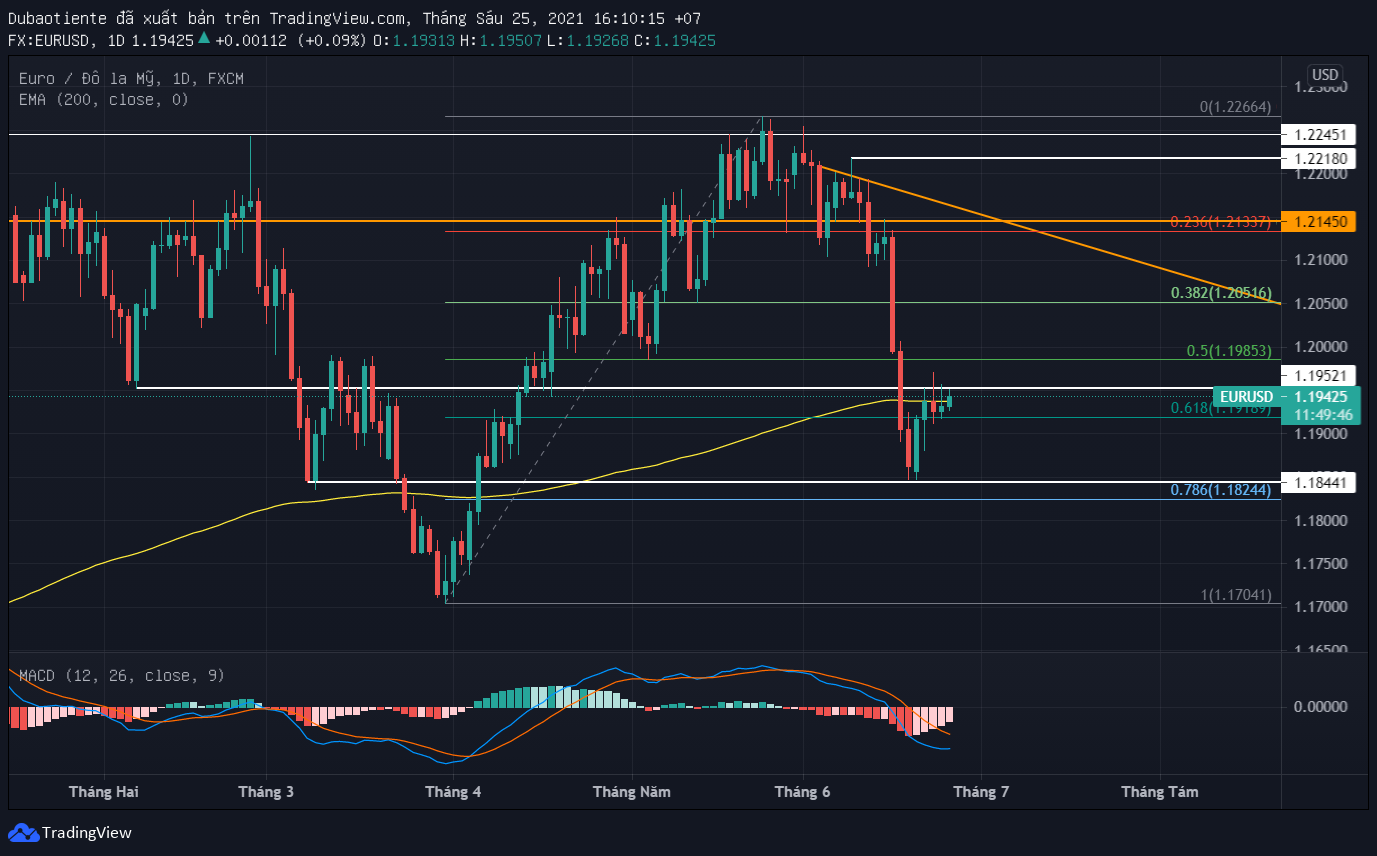Click the green up-triangle price change icon

(x=204, y=39)
